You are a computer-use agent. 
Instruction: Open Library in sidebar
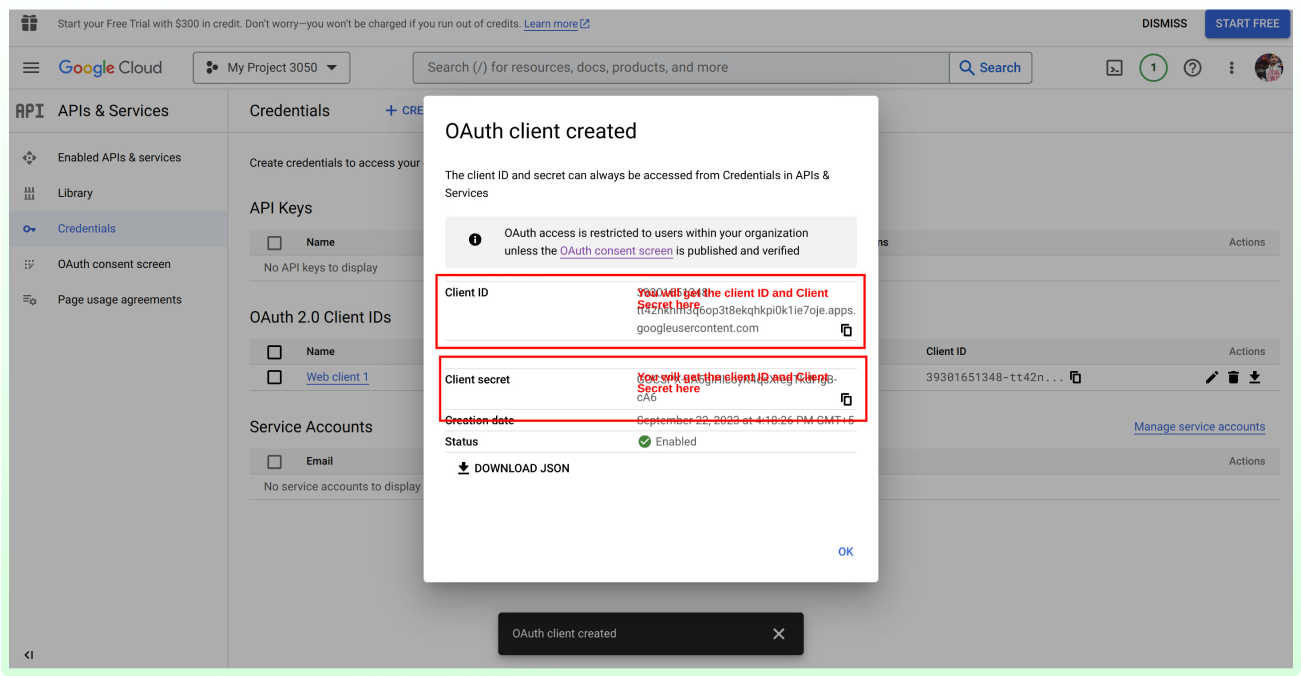pyautogui.click(x=75, y=193)
